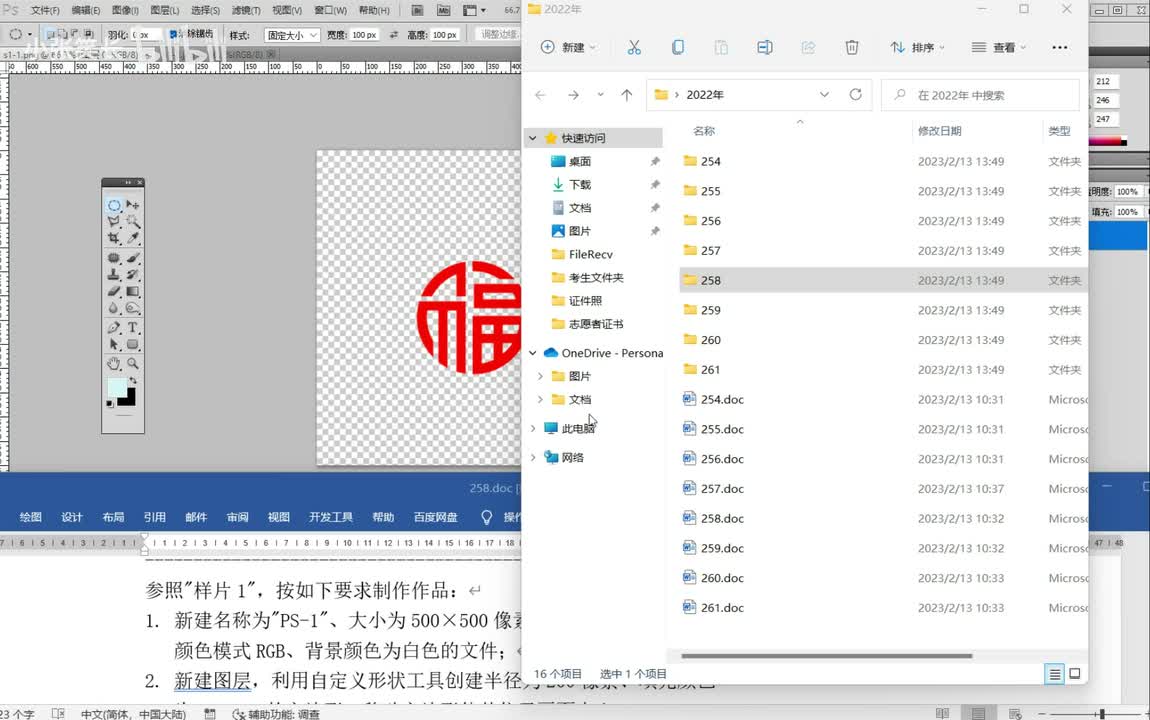Open the 新建 dropdown in Explorer

click(568, 48)
